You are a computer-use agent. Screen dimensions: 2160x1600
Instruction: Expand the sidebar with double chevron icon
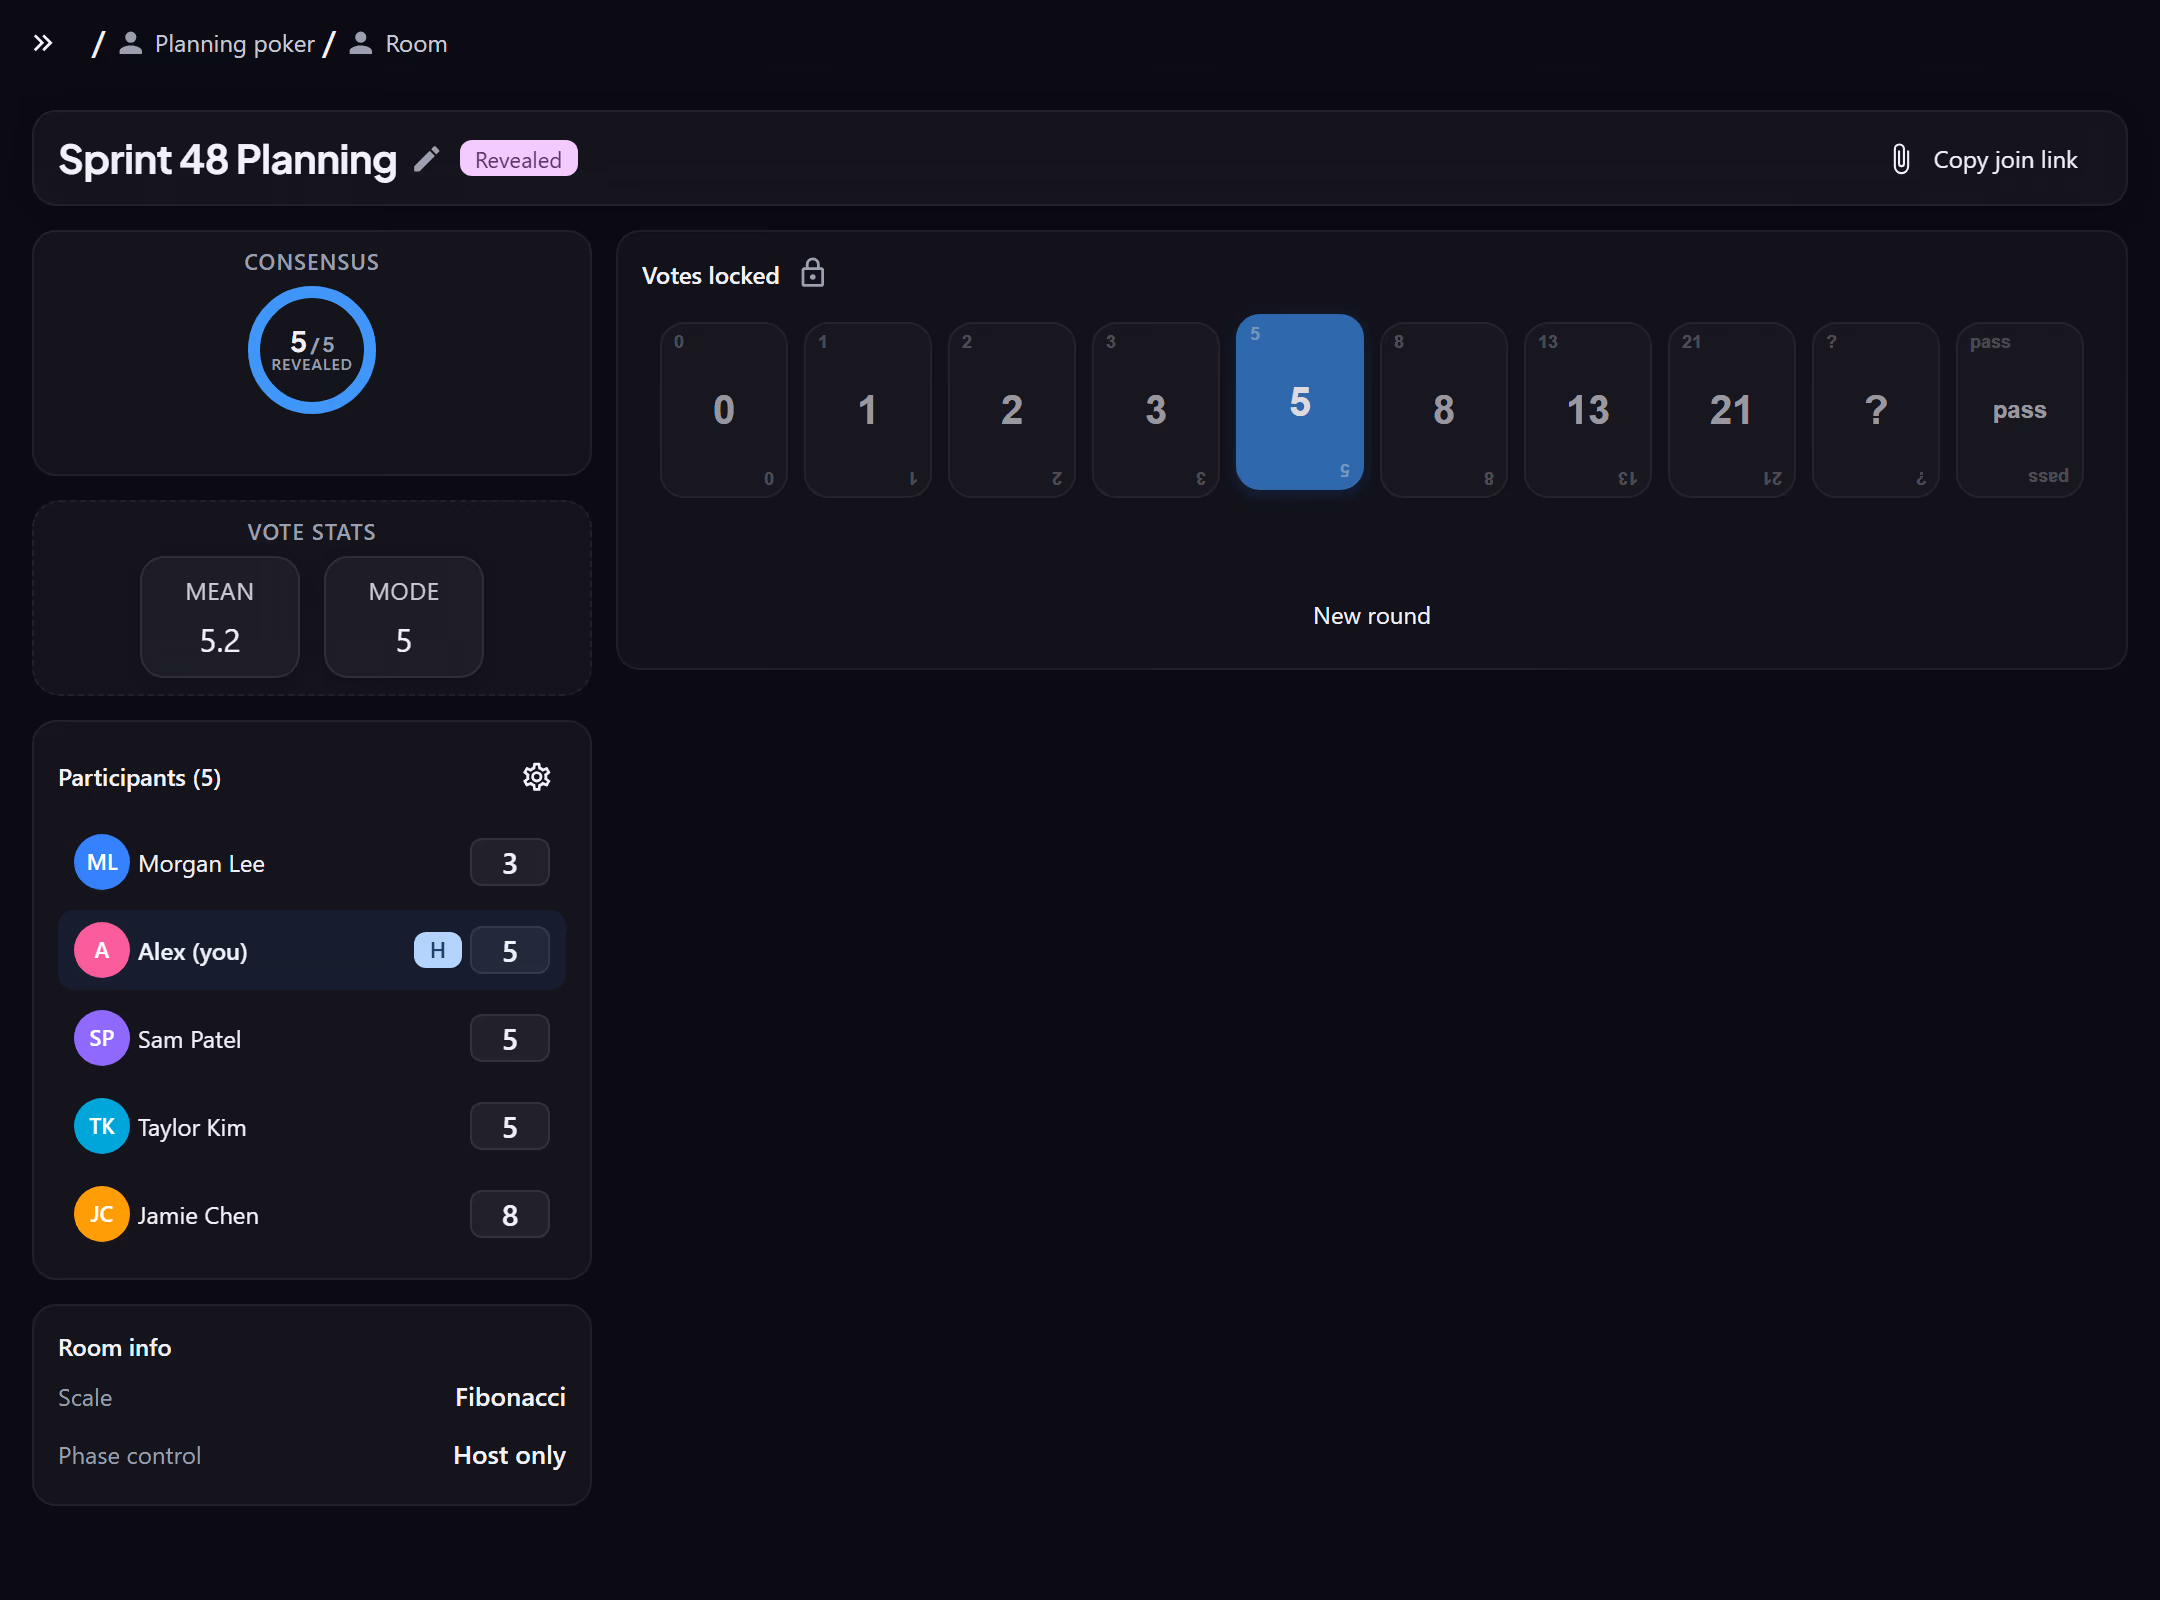42,43
